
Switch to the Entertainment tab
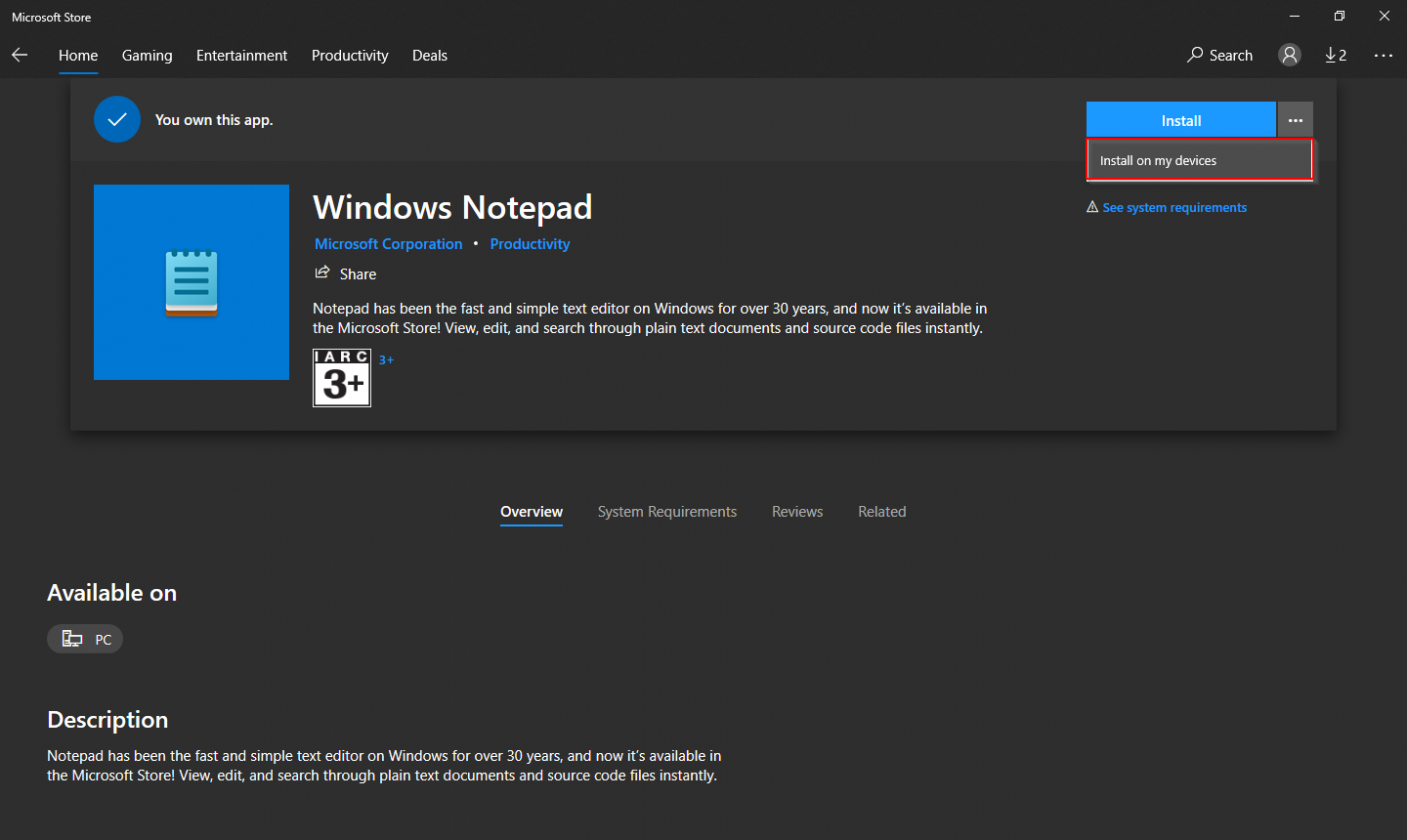pos(241,55)
